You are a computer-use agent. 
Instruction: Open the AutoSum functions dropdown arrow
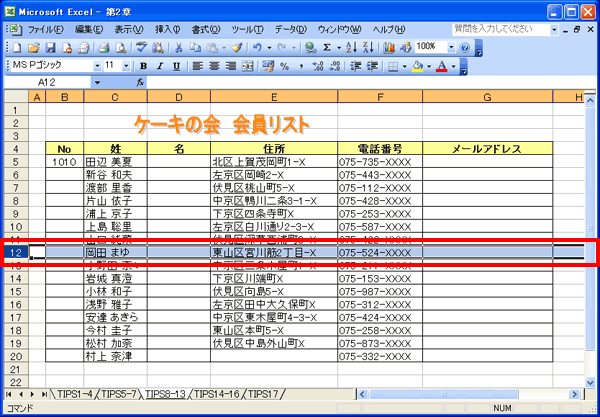(339, 48)
